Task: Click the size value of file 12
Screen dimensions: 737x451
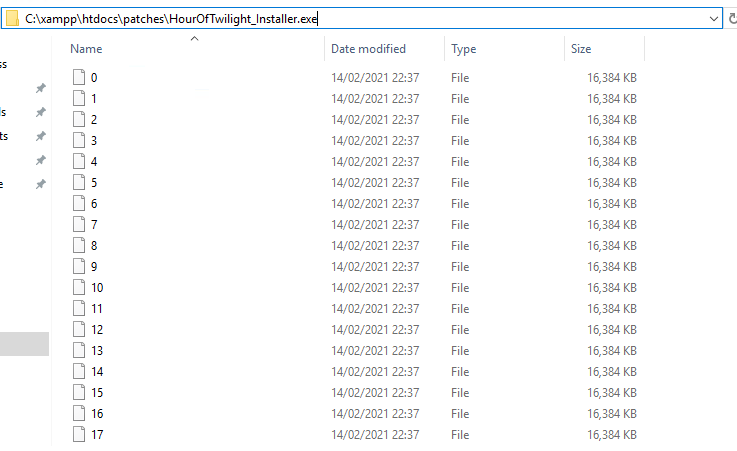Action: pyautogui.click(x=612, y=330)
